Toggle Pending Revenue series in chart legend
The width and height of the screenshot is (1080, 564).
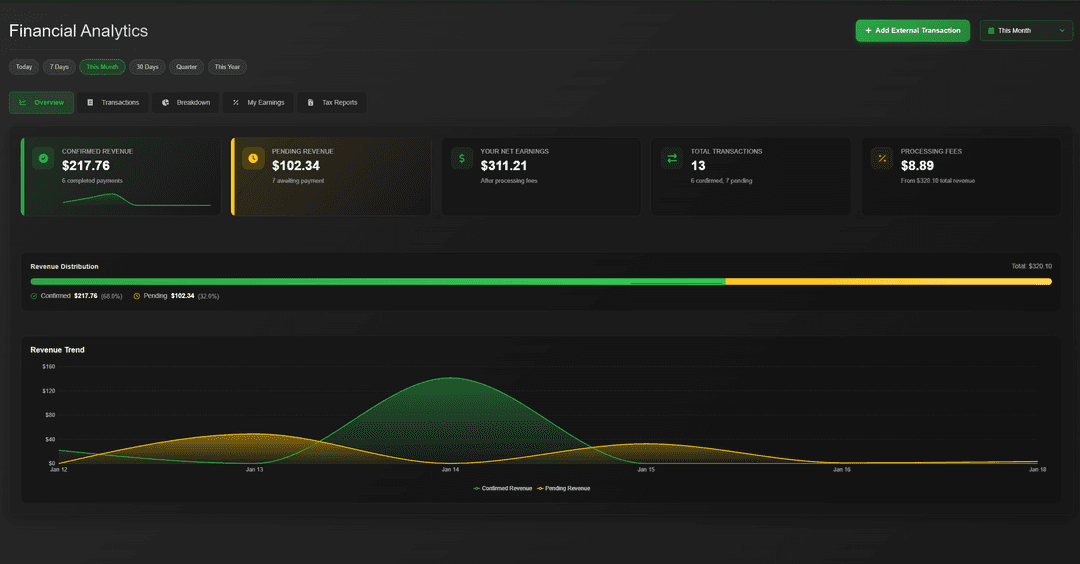point(563,488)
